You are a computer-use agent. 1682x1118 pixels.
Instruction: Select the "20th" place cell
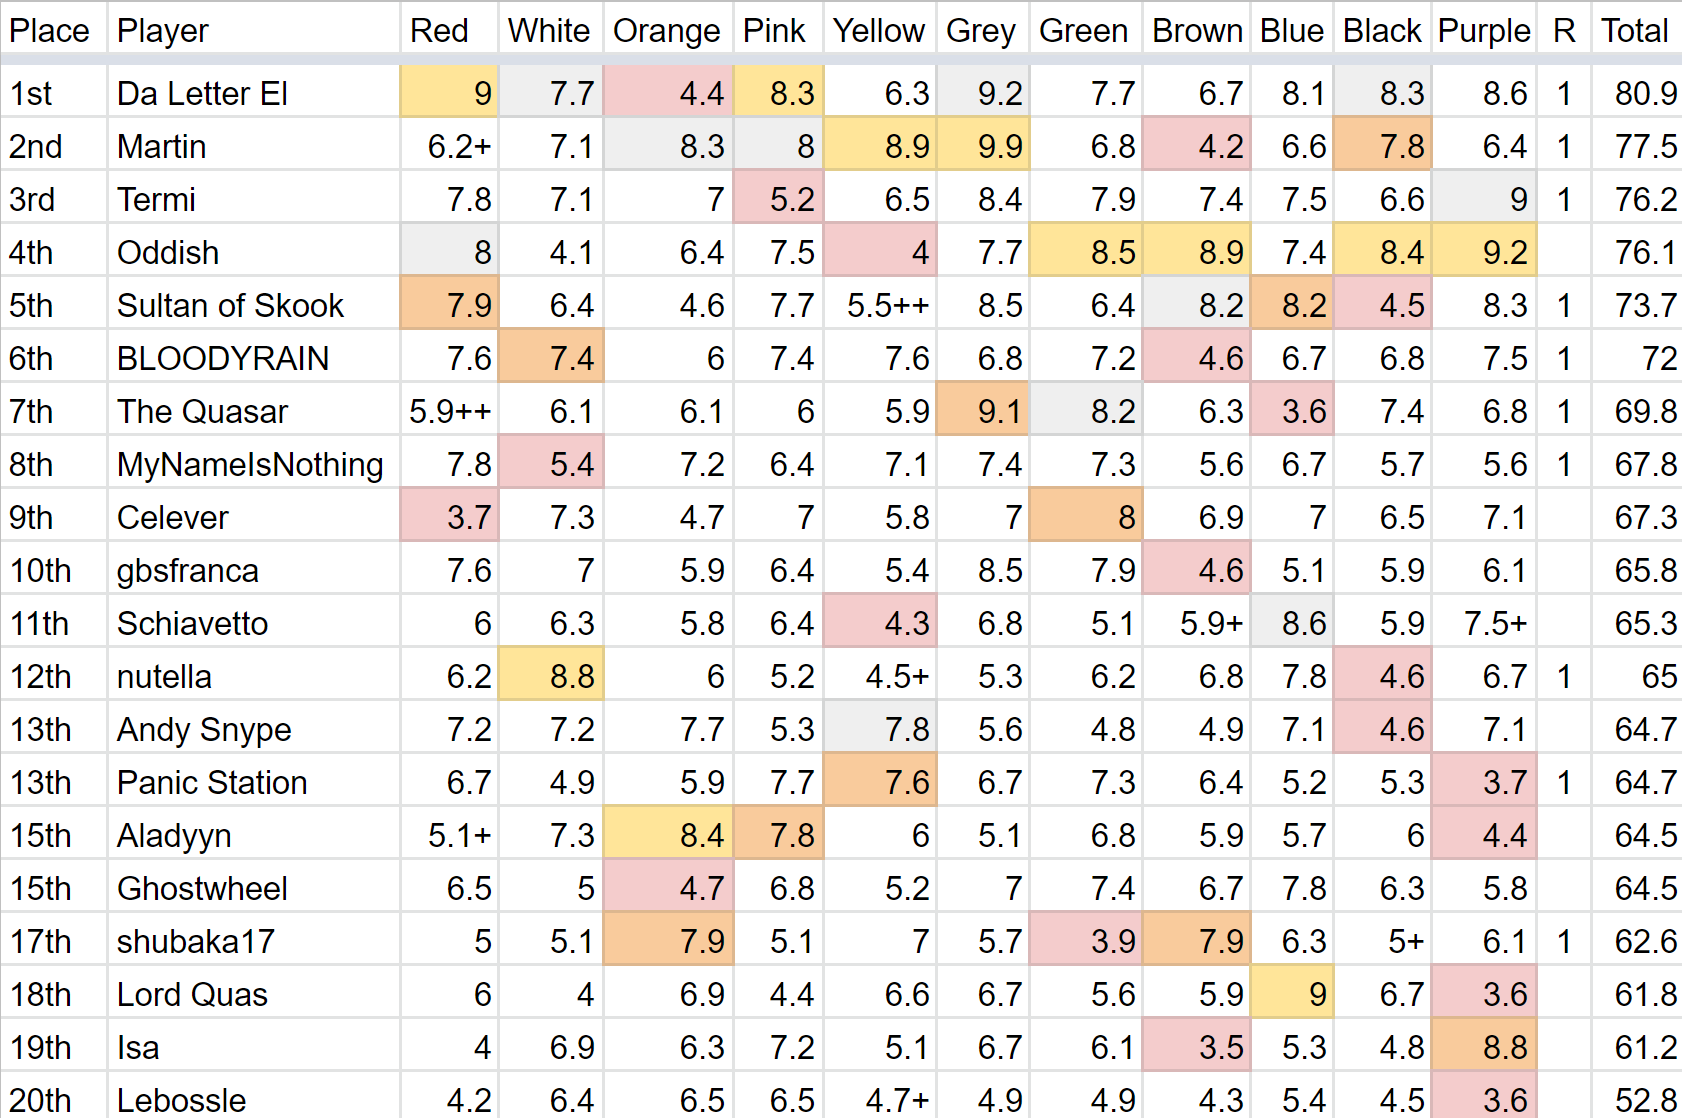41,1100
